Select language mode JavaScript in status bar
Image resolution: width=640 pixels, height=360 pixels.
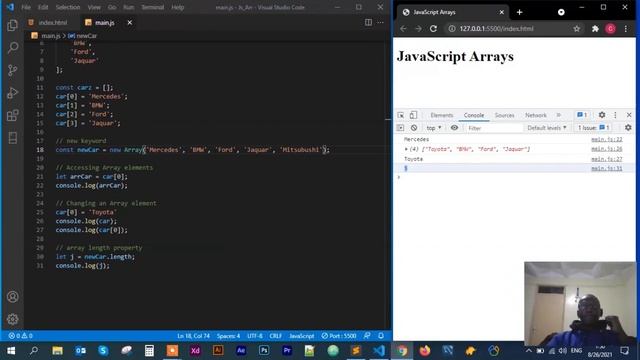pyautogui.click(x=302, y=336)
